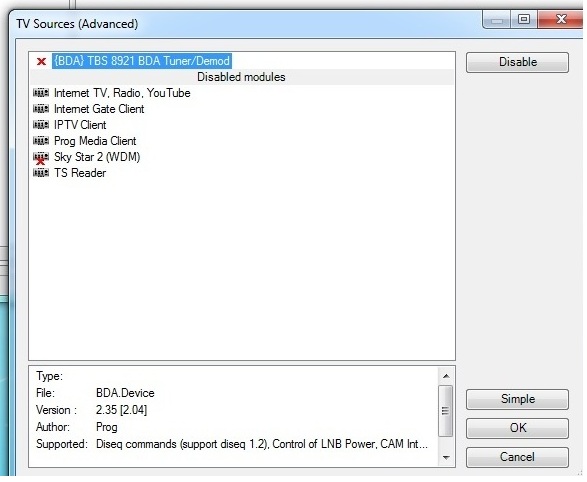Confirm with the OK button

click(517, 428)
